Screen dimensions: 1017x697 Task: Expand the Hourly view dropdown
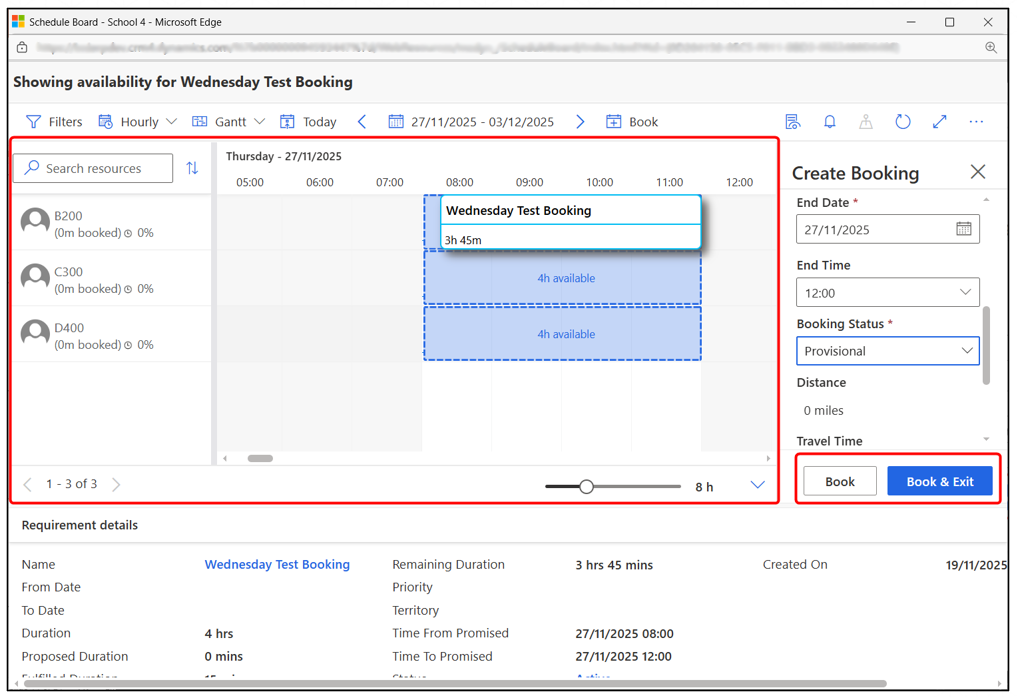coord(138,122)
